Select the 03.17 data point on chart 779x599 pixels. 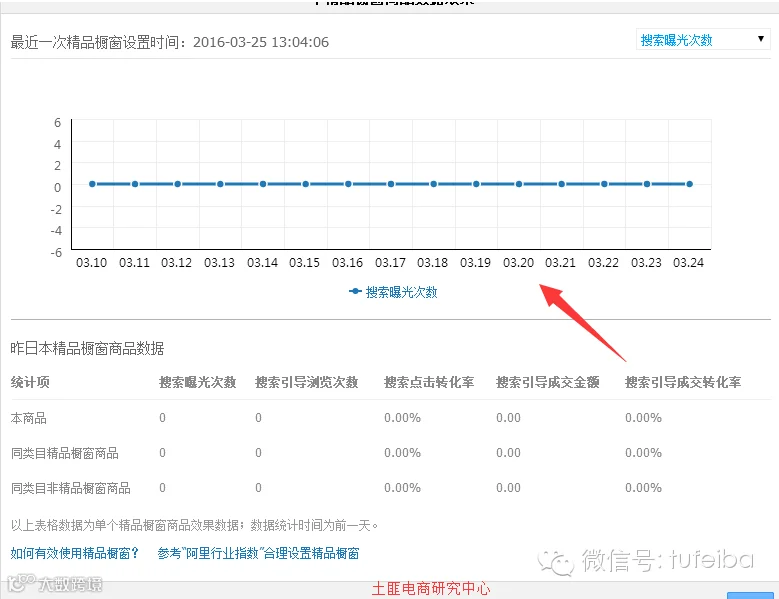[391, 184]
